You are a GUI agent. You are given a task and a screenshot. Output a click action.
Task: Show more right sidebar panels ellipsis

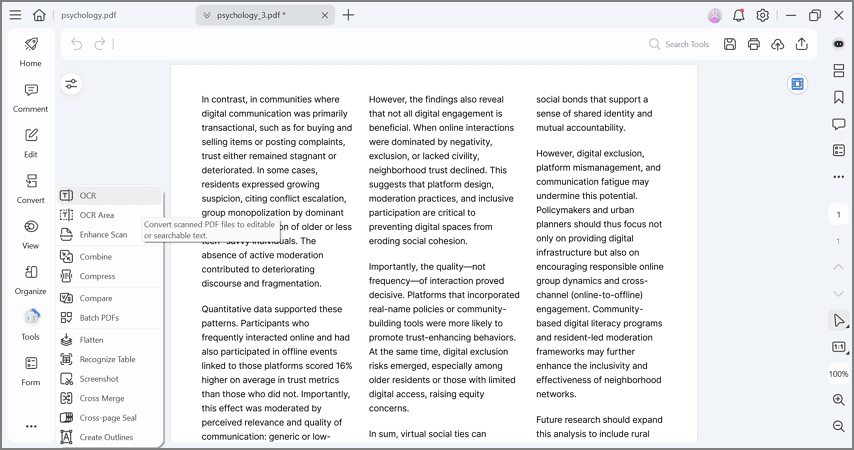(x=839, y=177)
